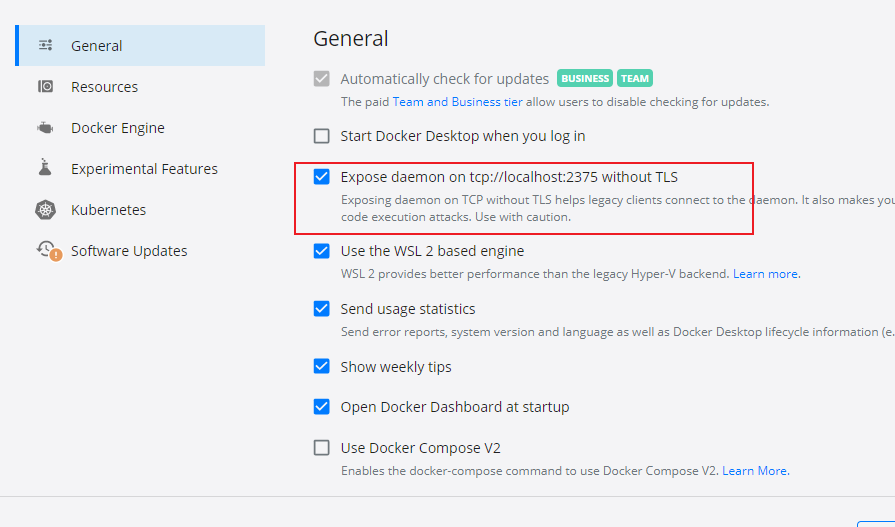Screen dimensions: 895x527
Task: Uncheck Expose daemon on tcp://localhost:2375
Action: coord(322,177)
